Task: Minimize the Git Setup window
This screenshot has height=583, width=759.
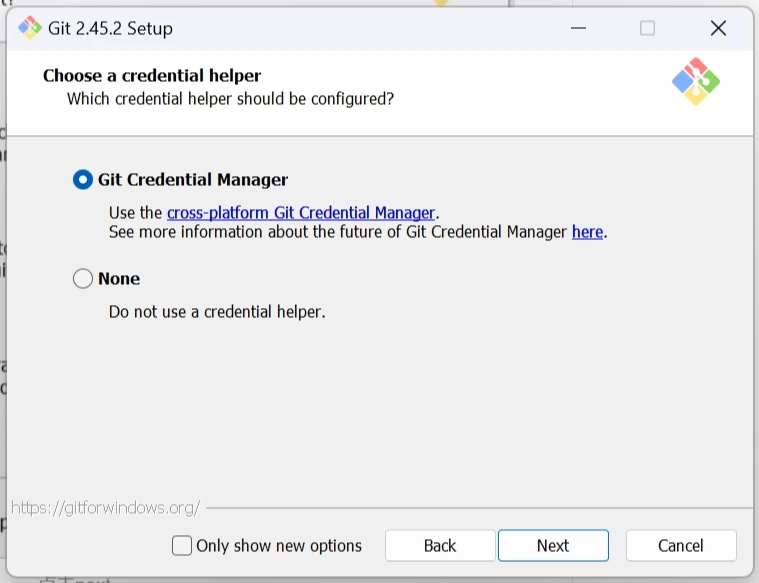Action: [577, 28]
